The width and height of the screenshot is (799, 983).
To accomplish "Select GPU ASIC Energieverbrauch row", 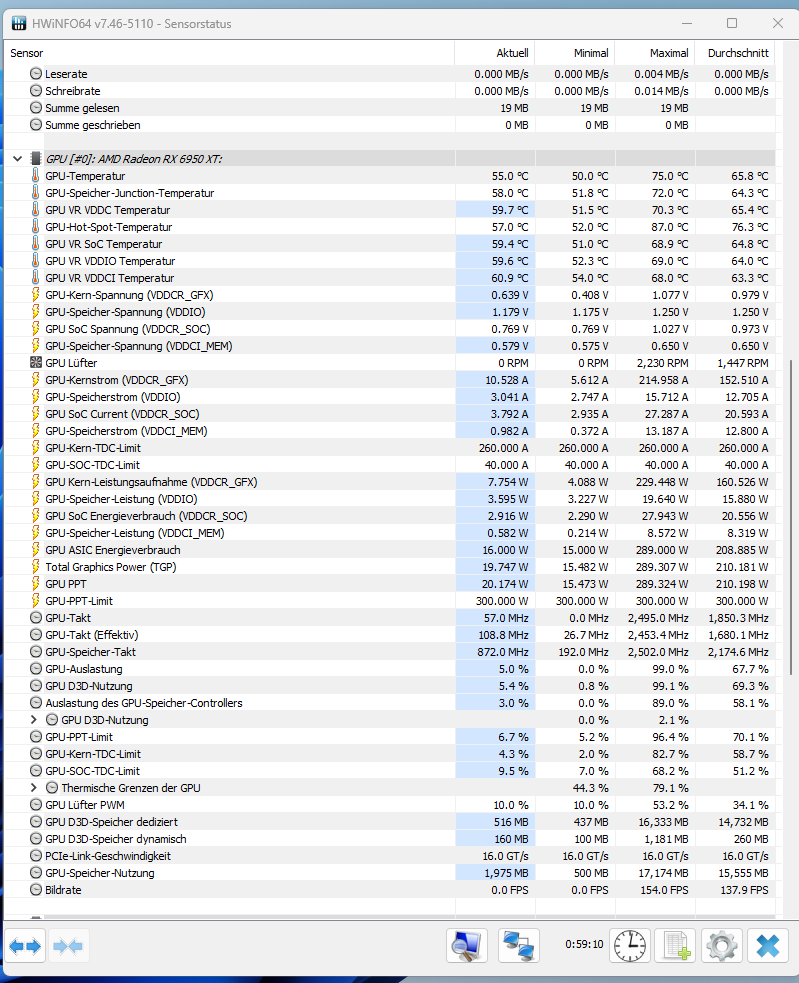I will 389,550.
